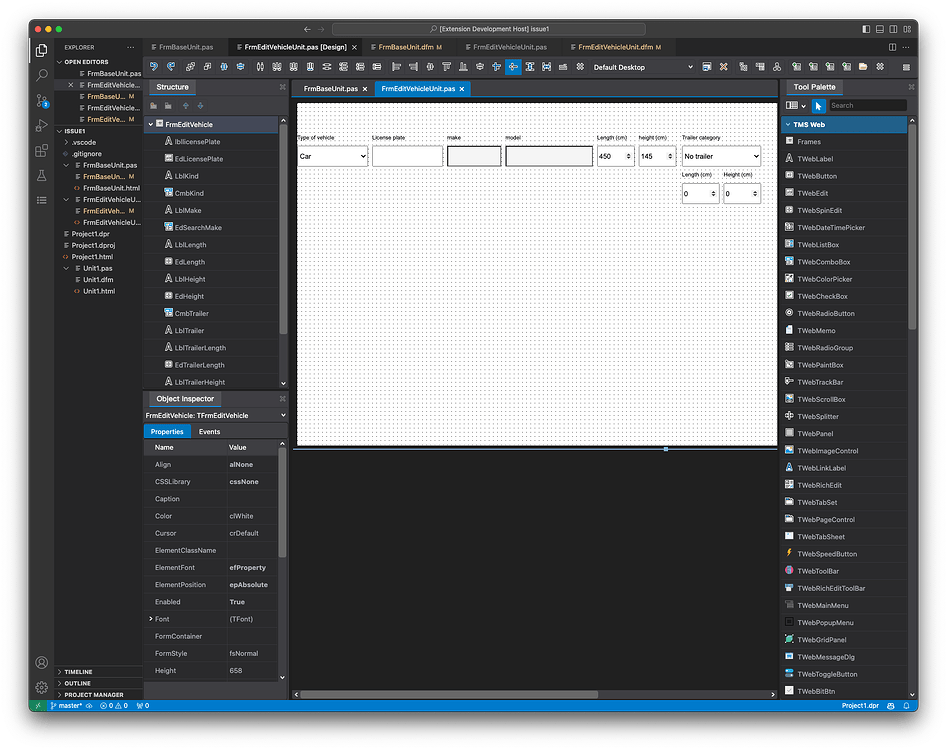Open the Source Control view
Image resolution: width=946 pixels, height=750 pixels.
(42, 101)
